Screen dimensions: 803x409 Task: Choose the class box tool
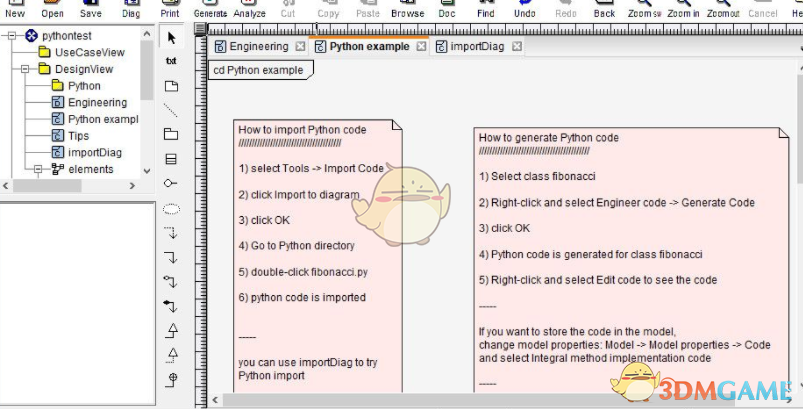(x=171, y=159)
